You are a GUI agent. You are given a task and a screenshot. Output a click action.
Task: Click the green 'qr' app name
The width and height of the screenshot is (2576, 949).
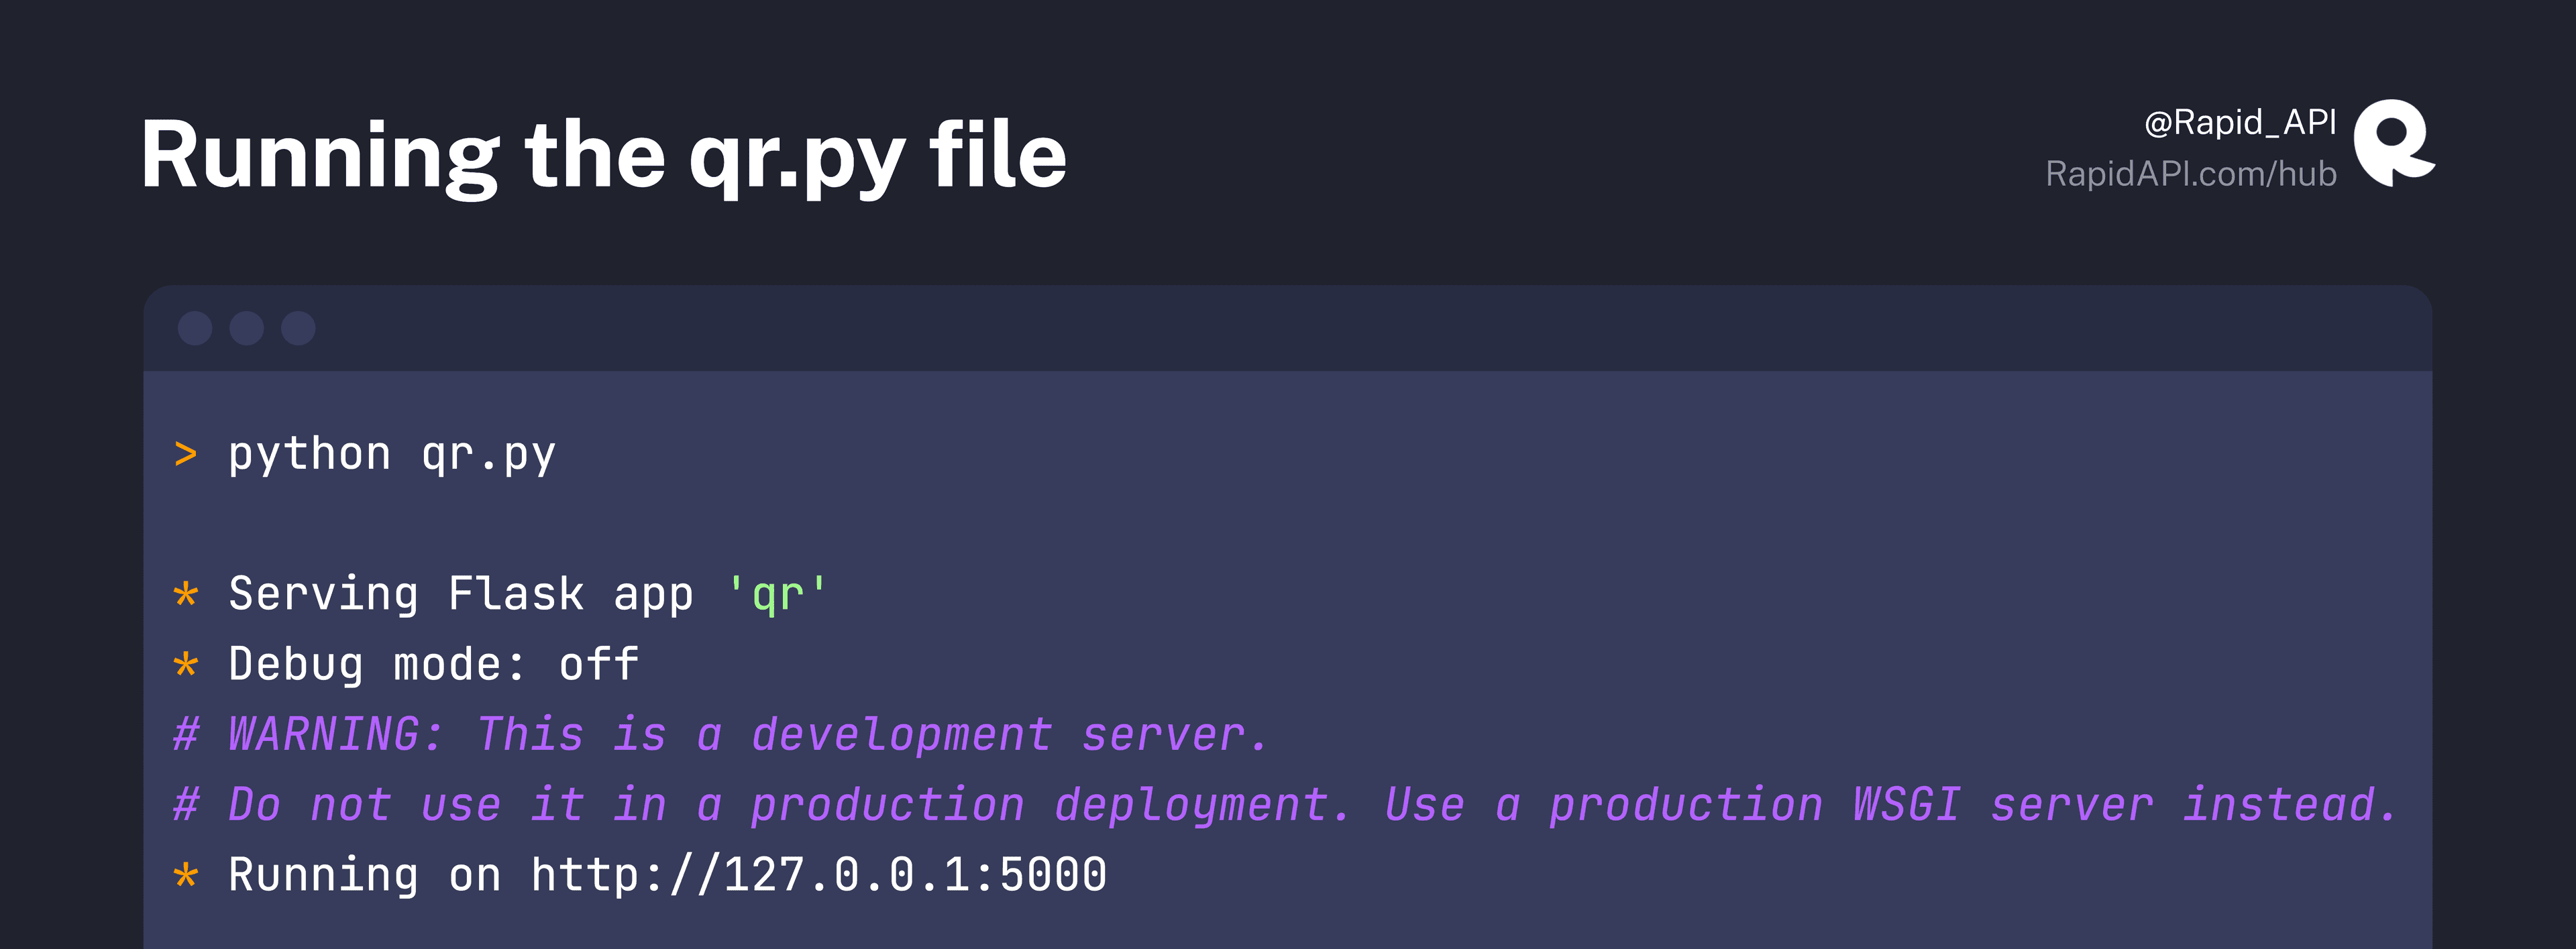777,595
